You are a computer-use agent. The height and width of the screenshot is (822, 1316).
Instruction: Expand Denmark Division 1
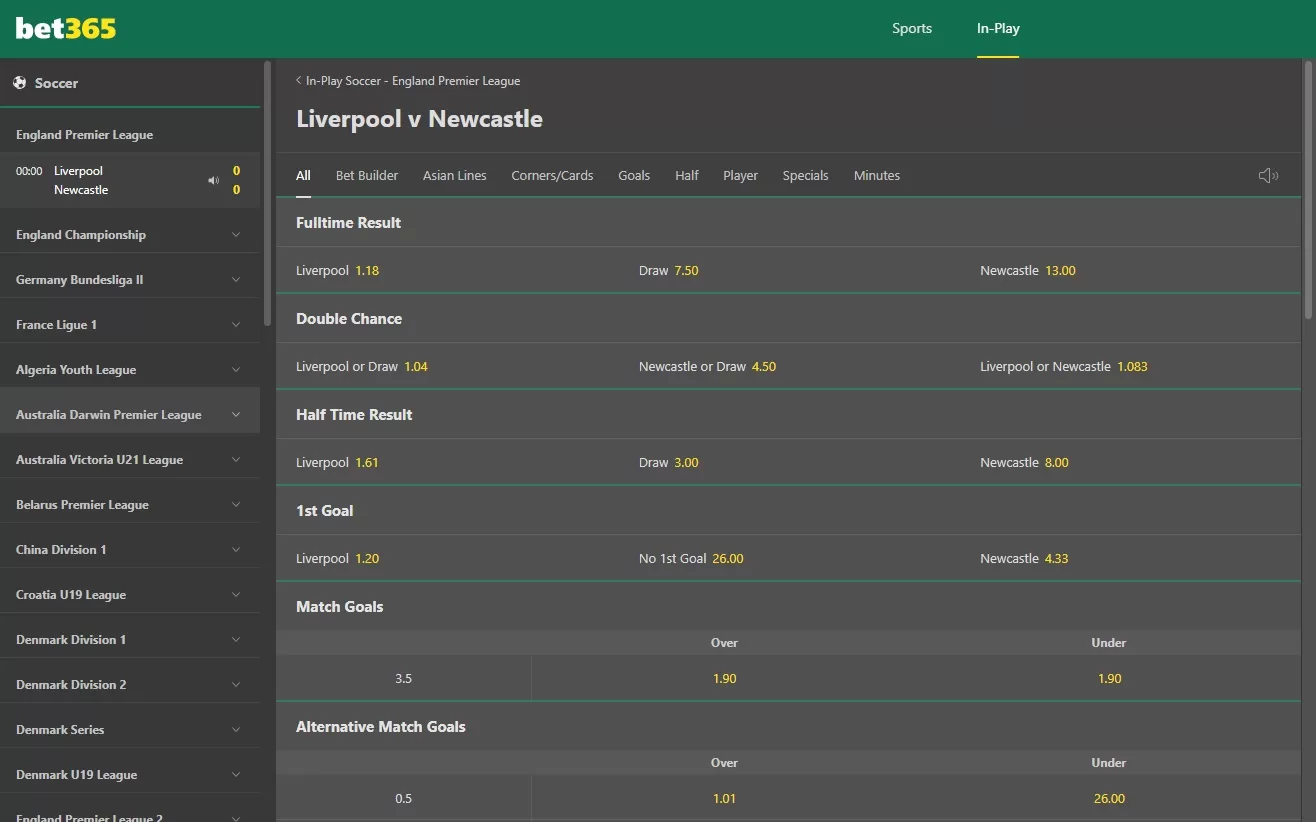point(130,640)
